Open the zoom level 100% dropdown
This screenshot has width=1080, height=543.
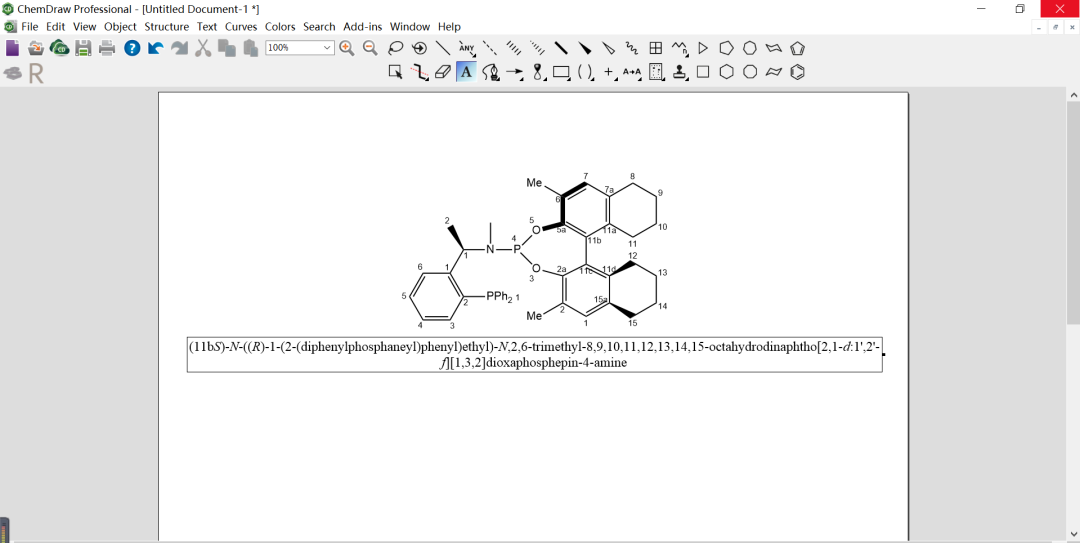click(x=328, y=48)
